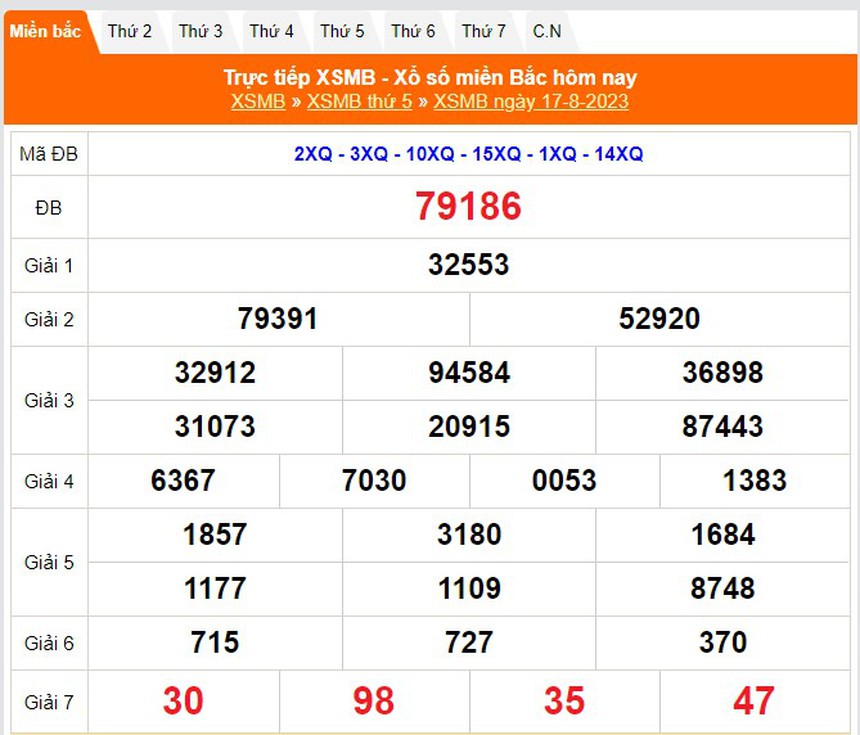Open the XSMB link

pyautogui.click(x=258, y=102)
